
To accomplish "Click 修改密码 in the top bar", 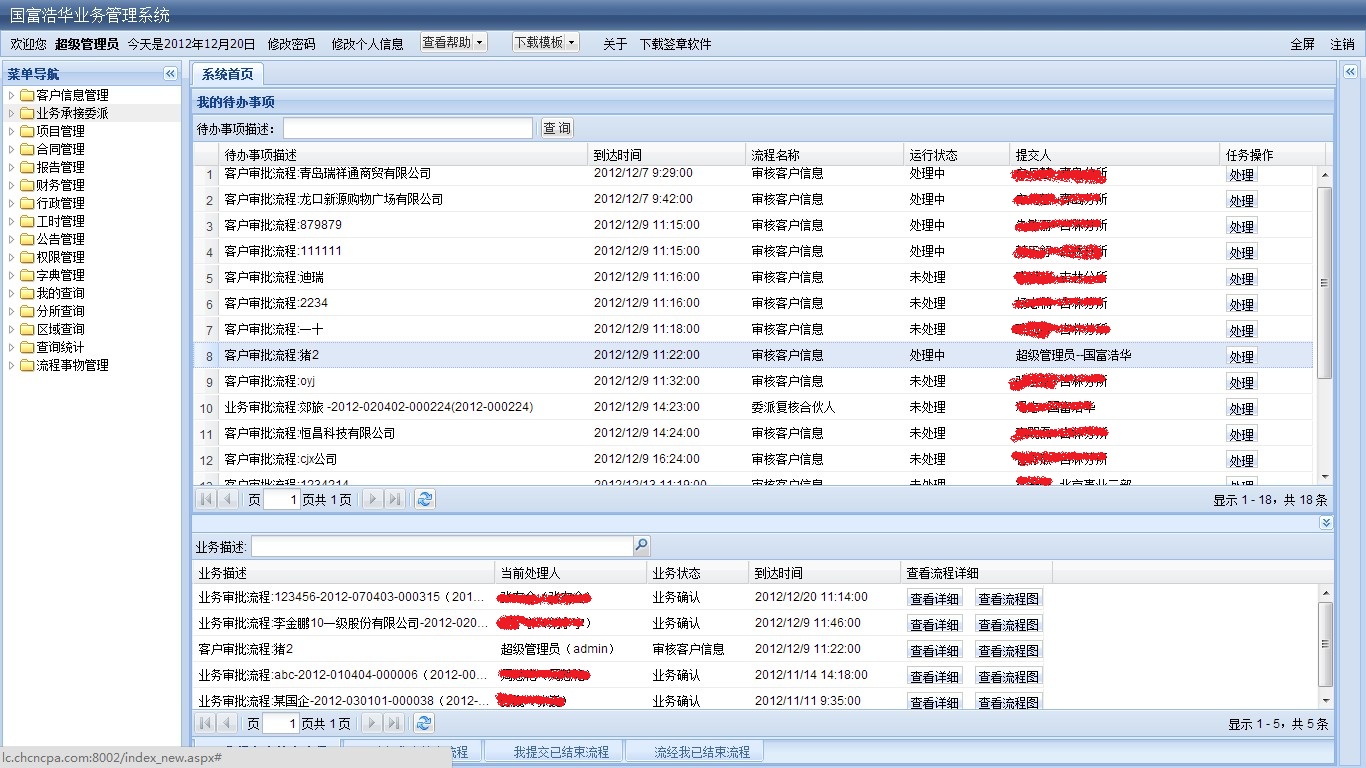I will tap(291, 44).
